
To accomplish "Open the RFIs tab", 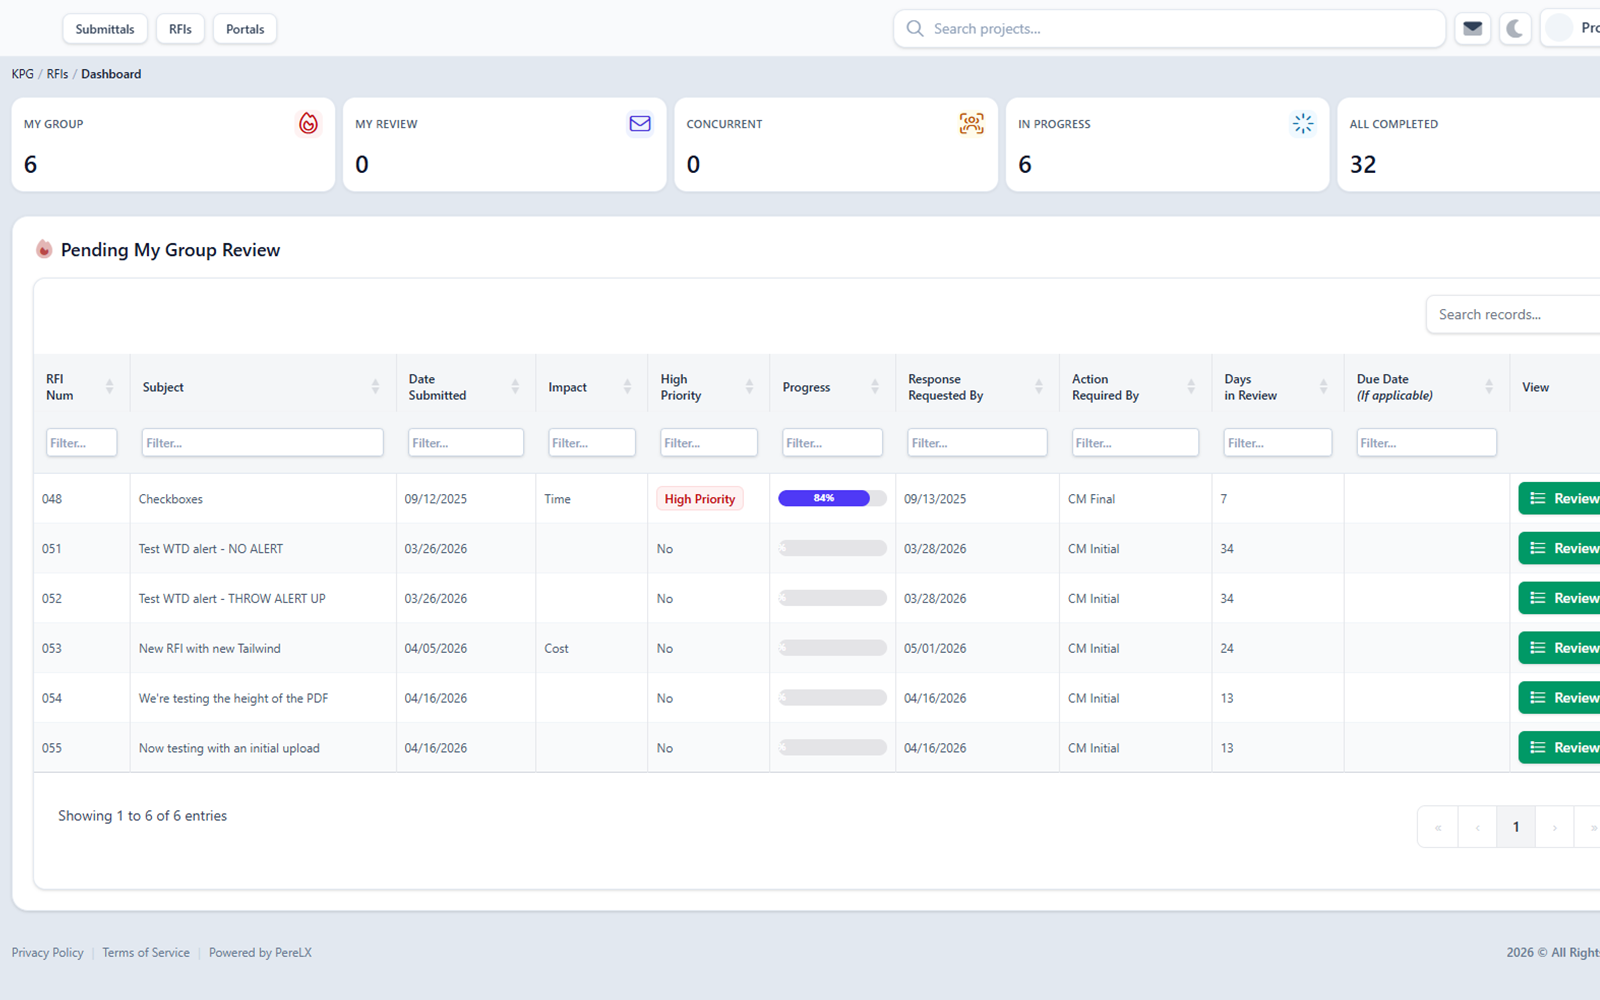I will pyautogui.click(x=180, y=29).
